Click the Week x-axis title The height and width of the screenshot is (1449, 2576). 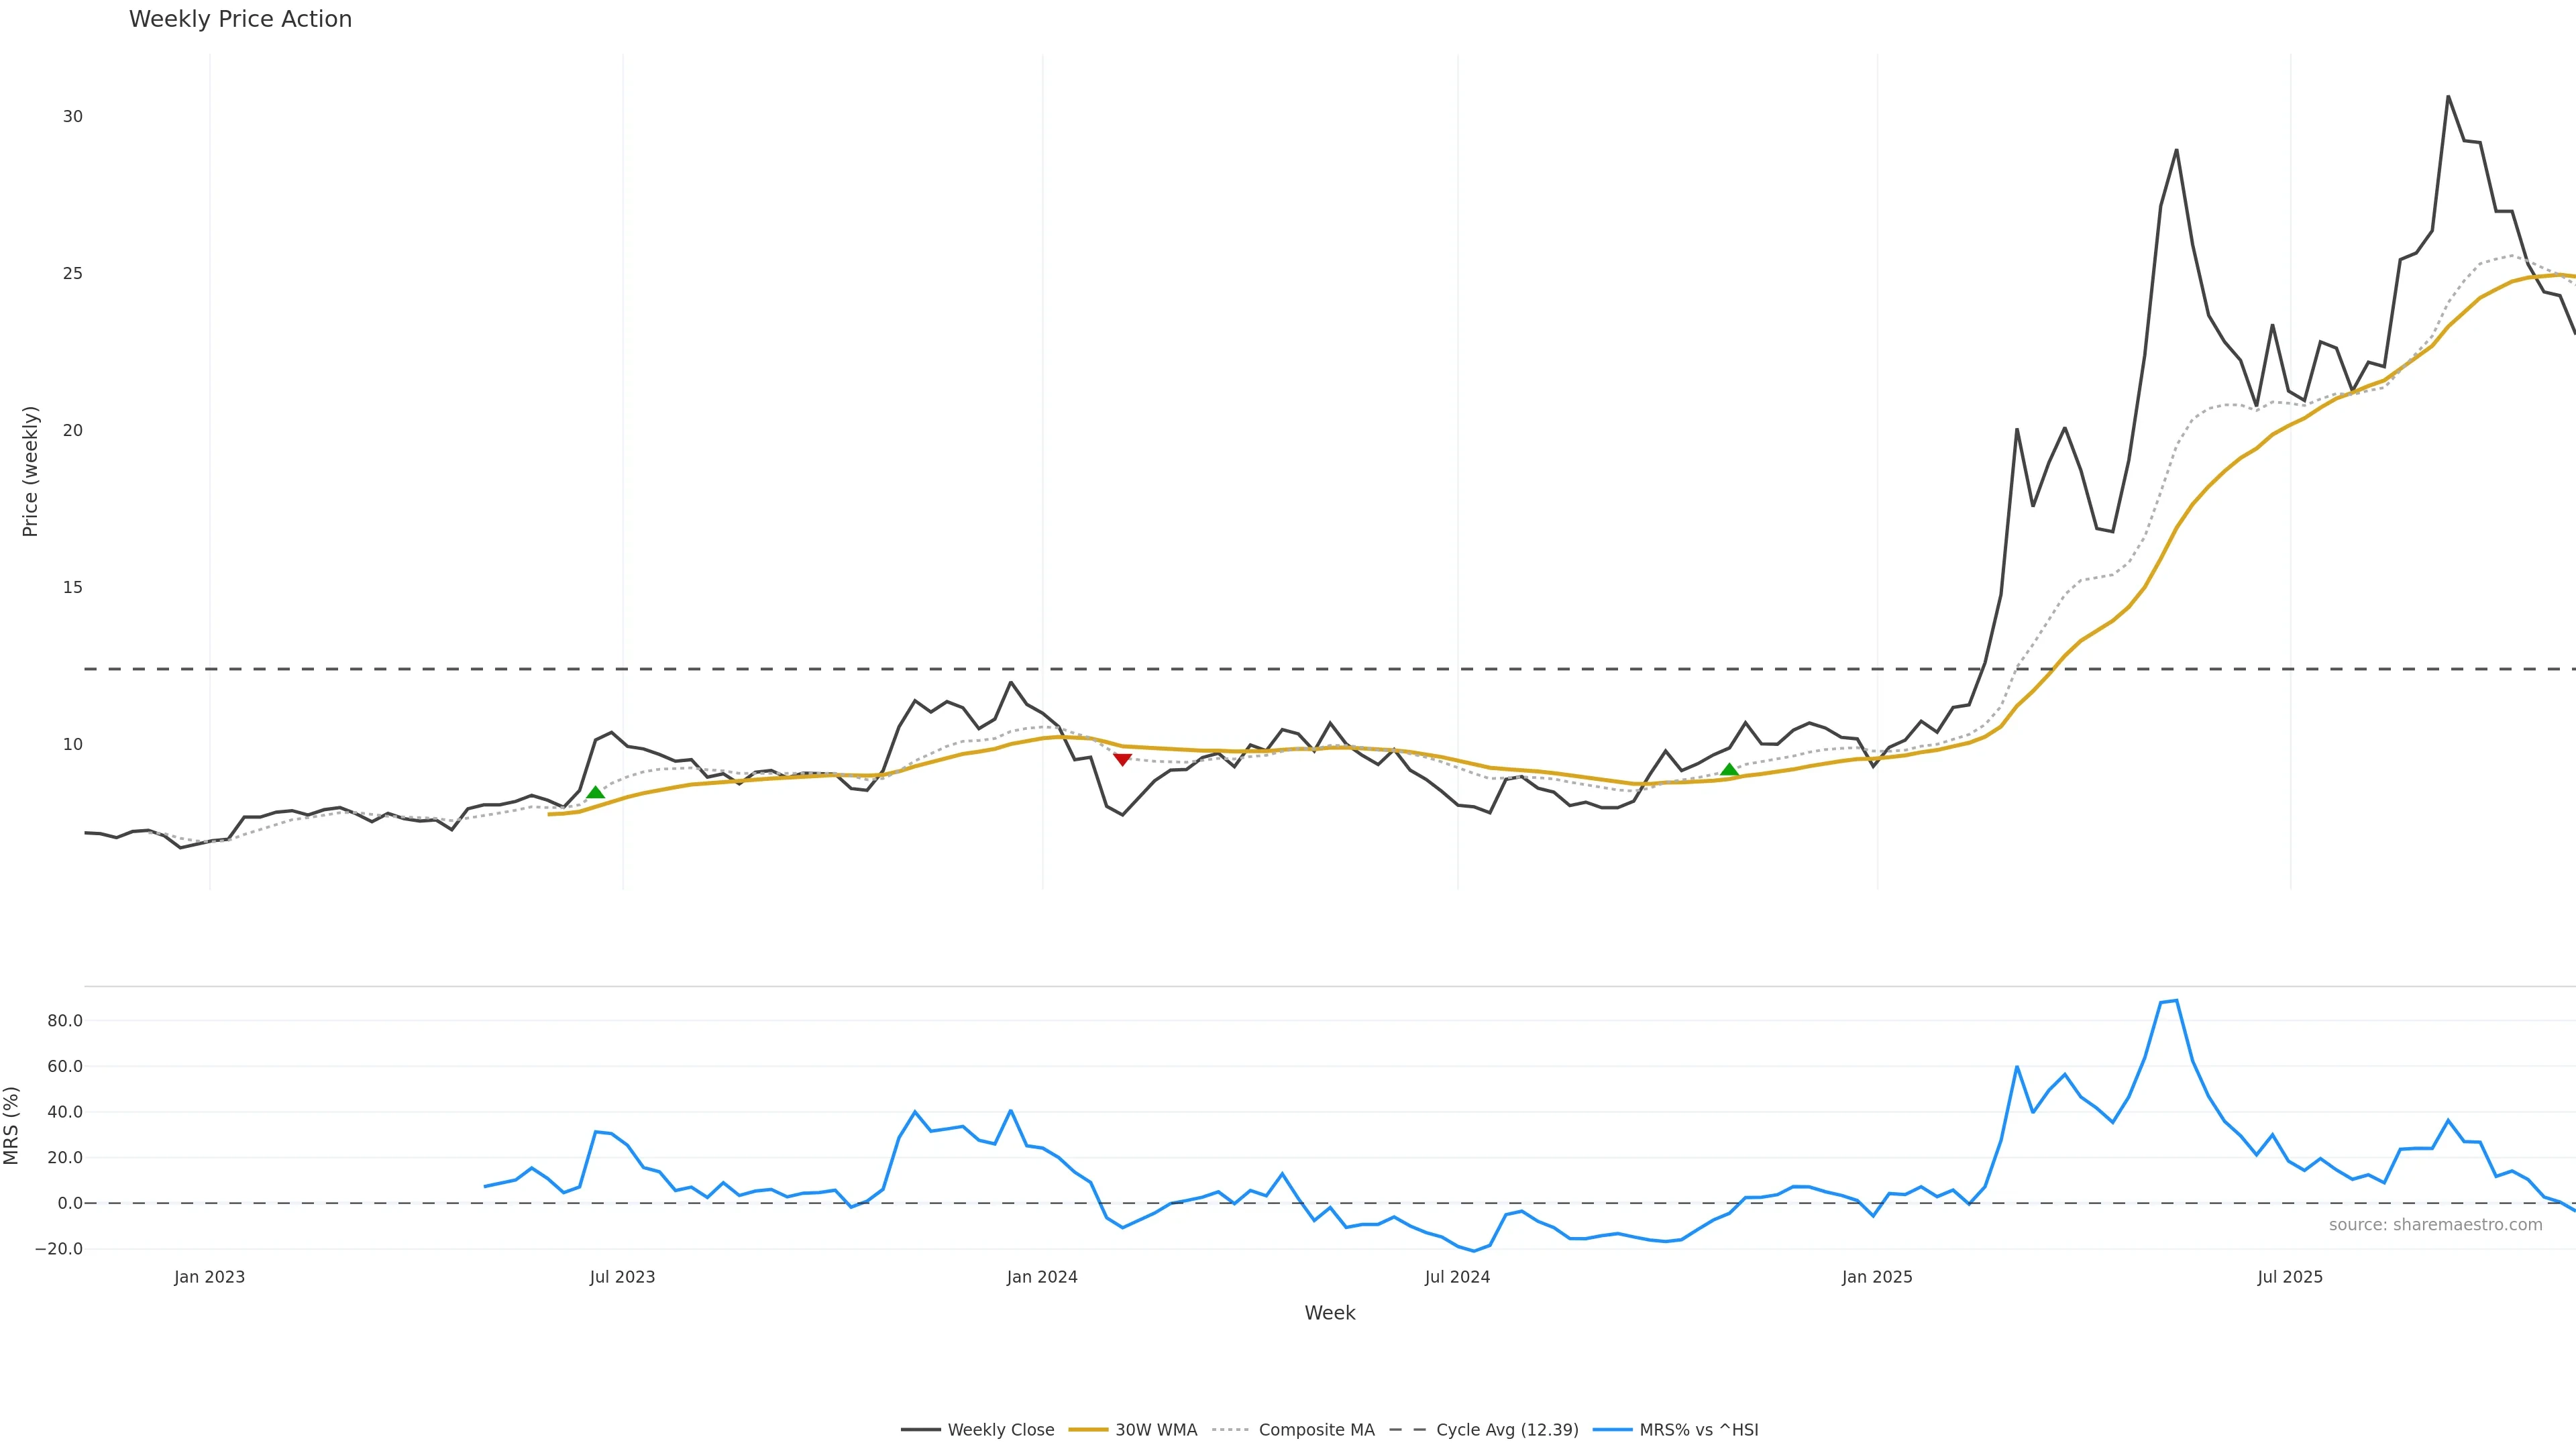coord(1329,1313)
